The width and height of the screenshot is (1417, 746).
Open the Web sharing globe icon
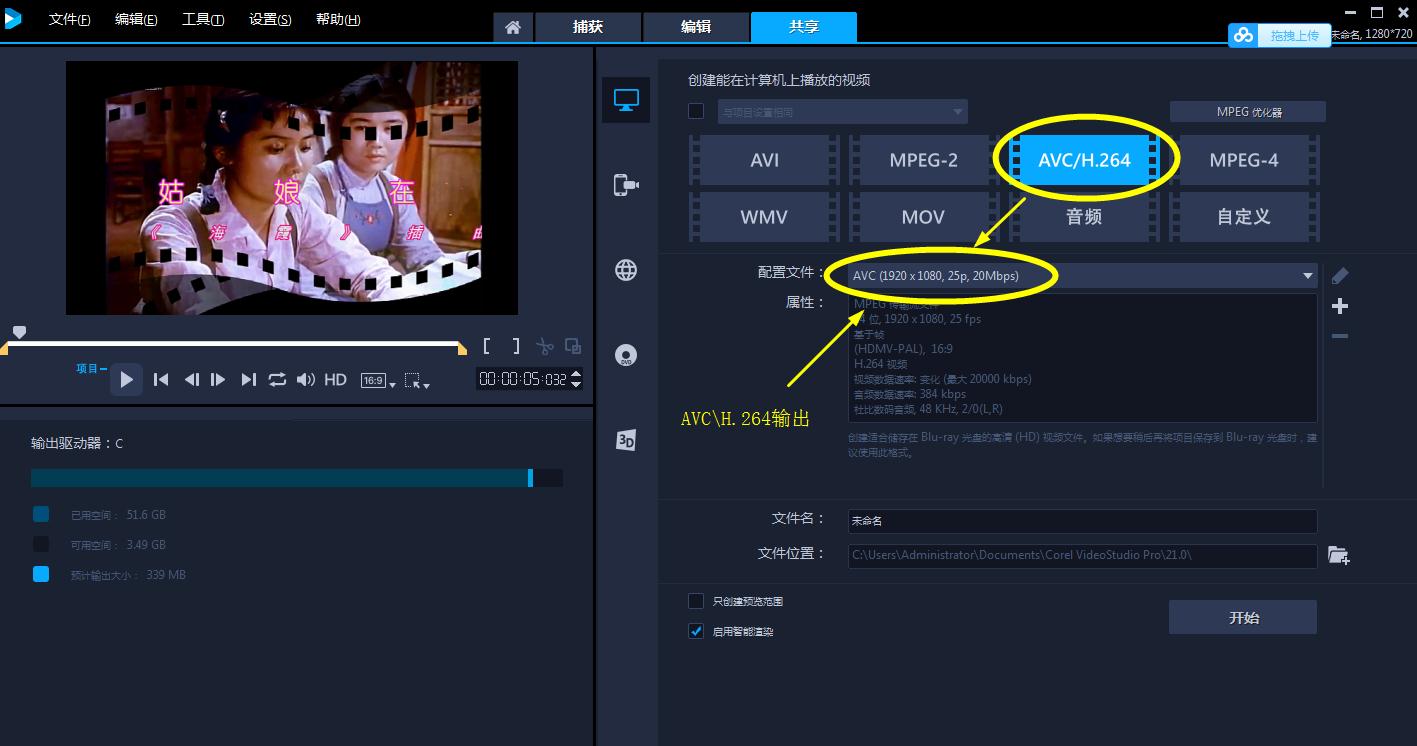[x=626, y=270]
